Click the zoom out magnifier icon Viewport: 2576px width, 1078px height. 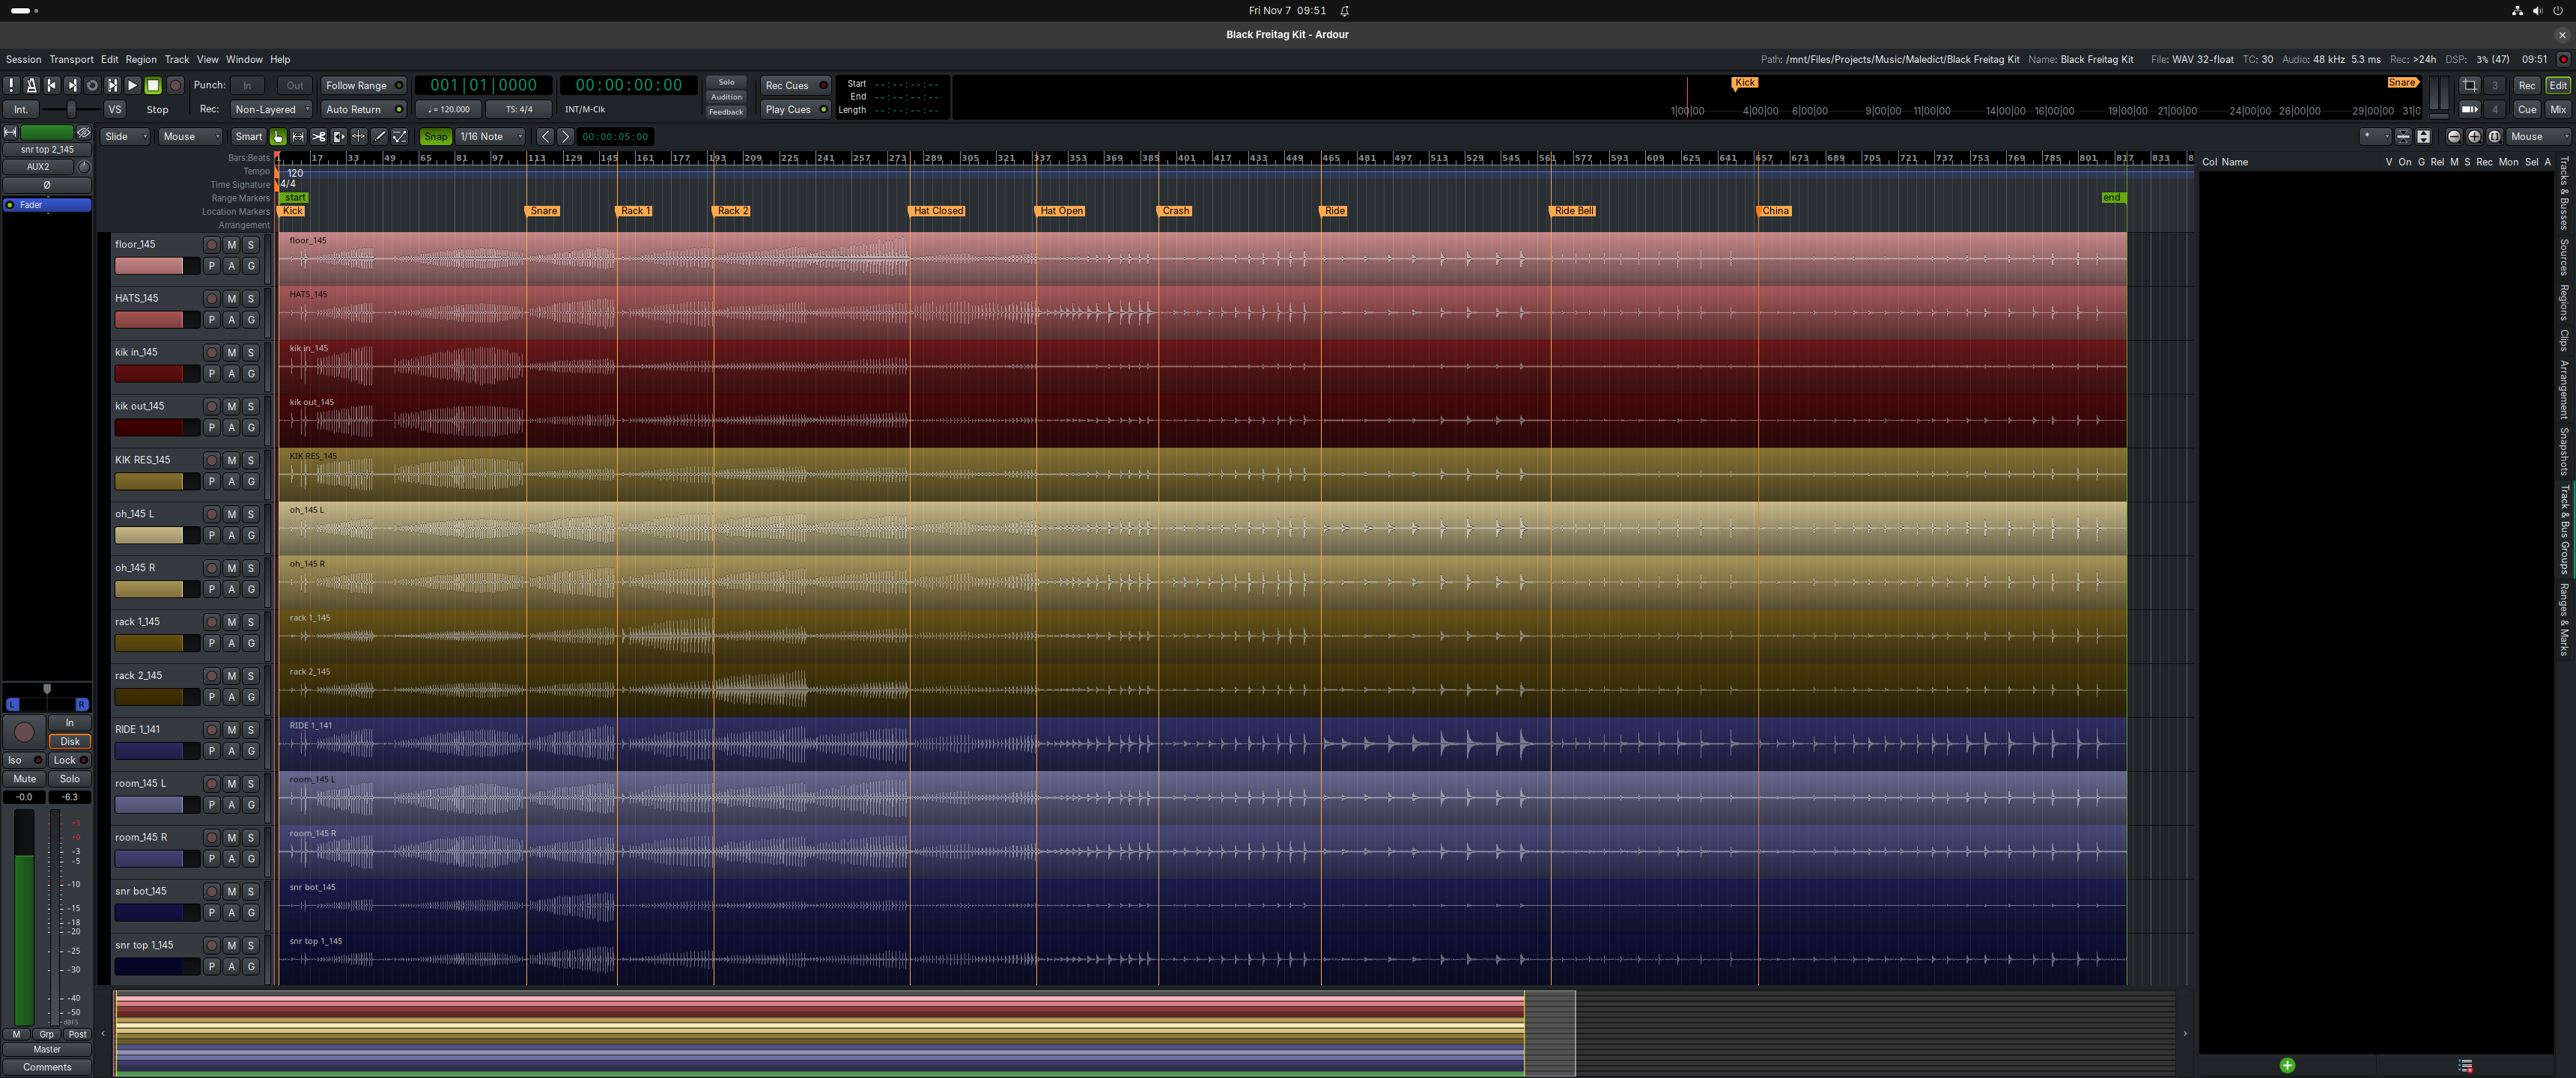coord(2453,137)
